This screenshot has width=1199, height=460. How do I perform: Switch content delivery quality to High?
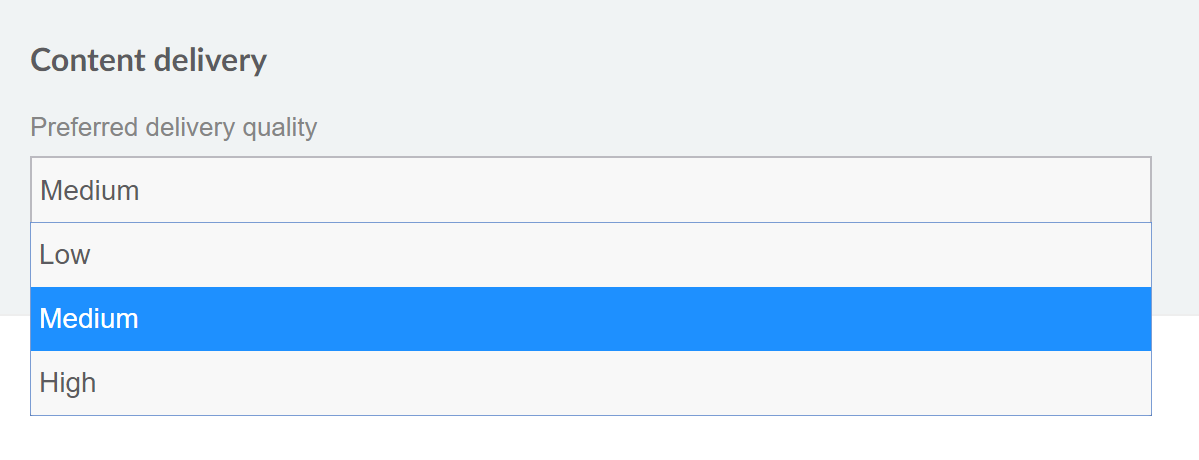(x=590, y=382)
